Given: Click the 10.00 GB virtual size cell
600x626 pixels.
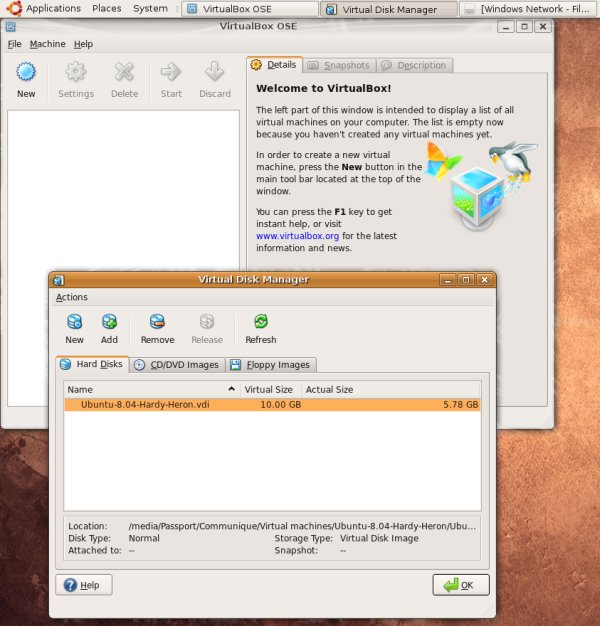Looking at the screenshot, I should coord(281,405).
